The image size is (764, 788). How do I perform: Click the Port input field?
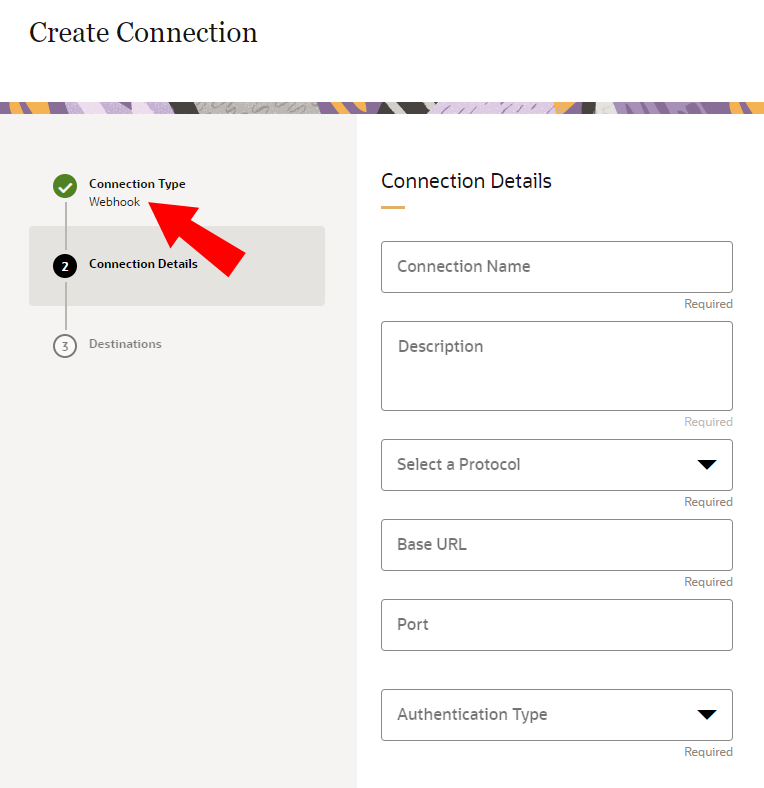pos(557,625)
